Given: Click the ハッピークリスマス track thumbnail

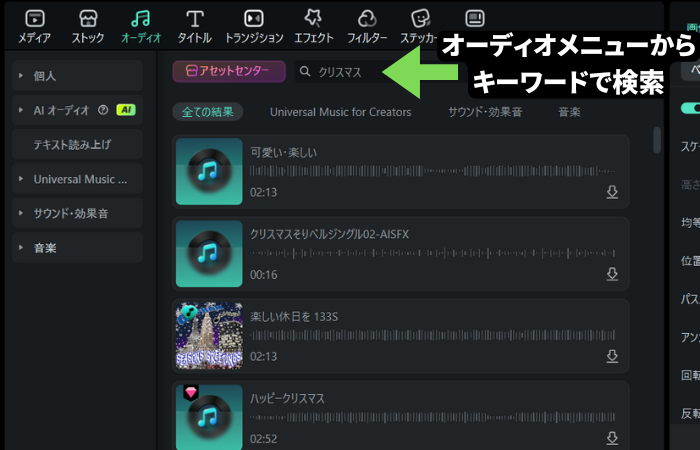Looking at the screenshot, I should [x=209, y=417].
